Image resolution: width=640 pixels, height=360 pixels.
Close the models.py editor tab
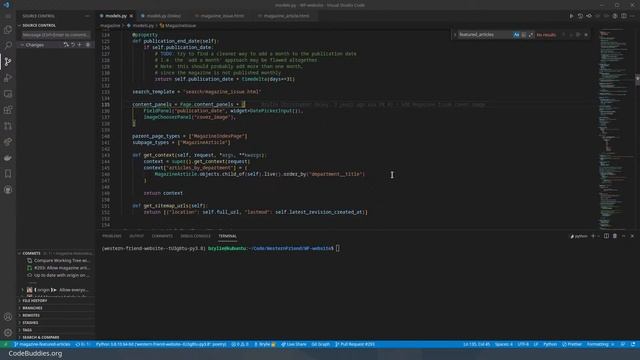[x=131, y=16]
